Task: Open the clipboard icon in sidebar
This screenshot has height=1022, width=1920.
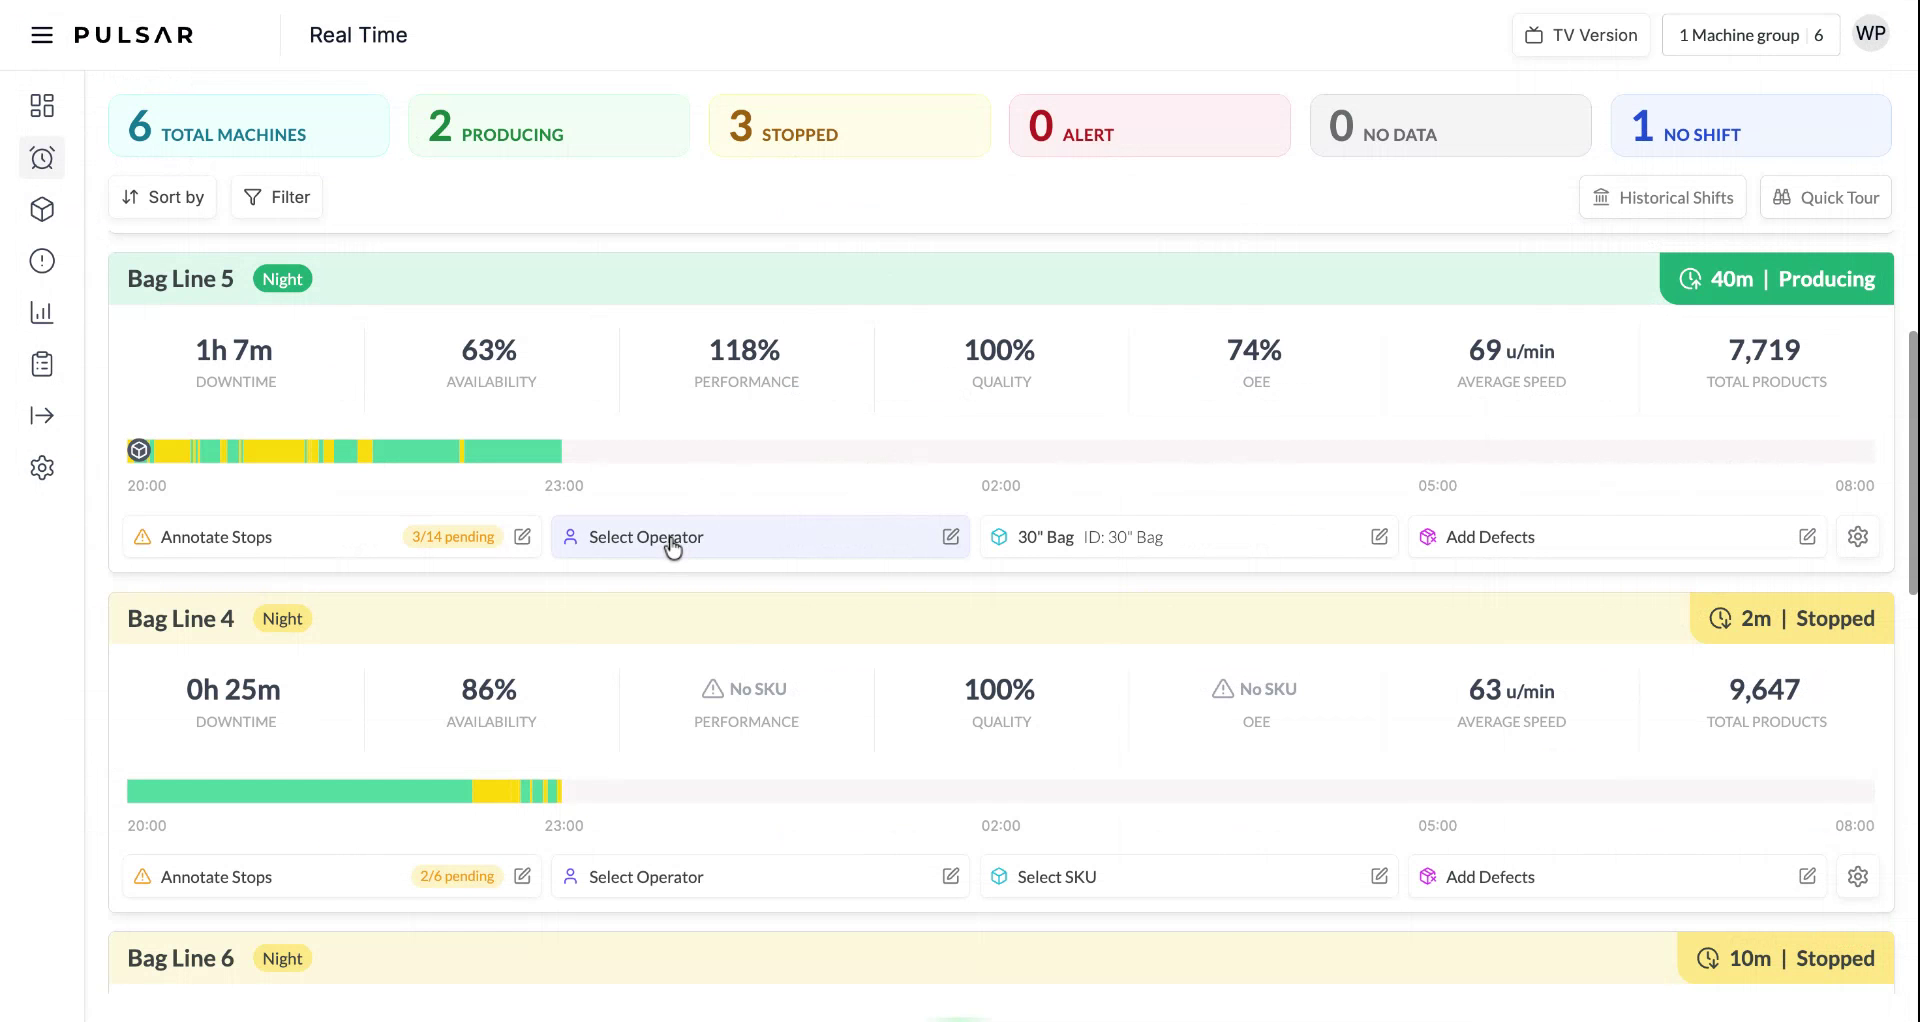Action: tap(42, 364)
